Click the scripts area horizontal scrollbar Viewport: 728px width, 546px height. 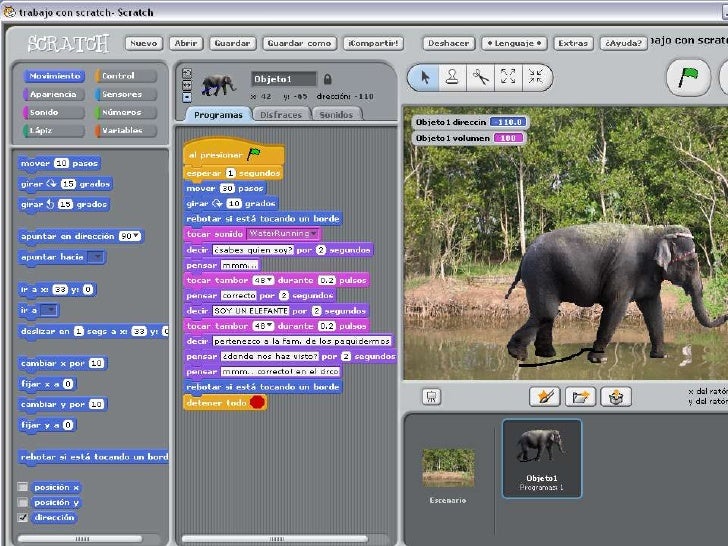(x=275, y=539)
